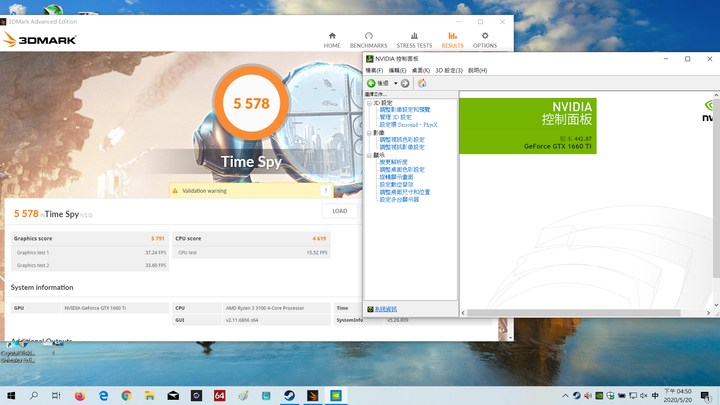Collapse the 顯示 tree node
The image size is (720, 405).
coord(369,156)
